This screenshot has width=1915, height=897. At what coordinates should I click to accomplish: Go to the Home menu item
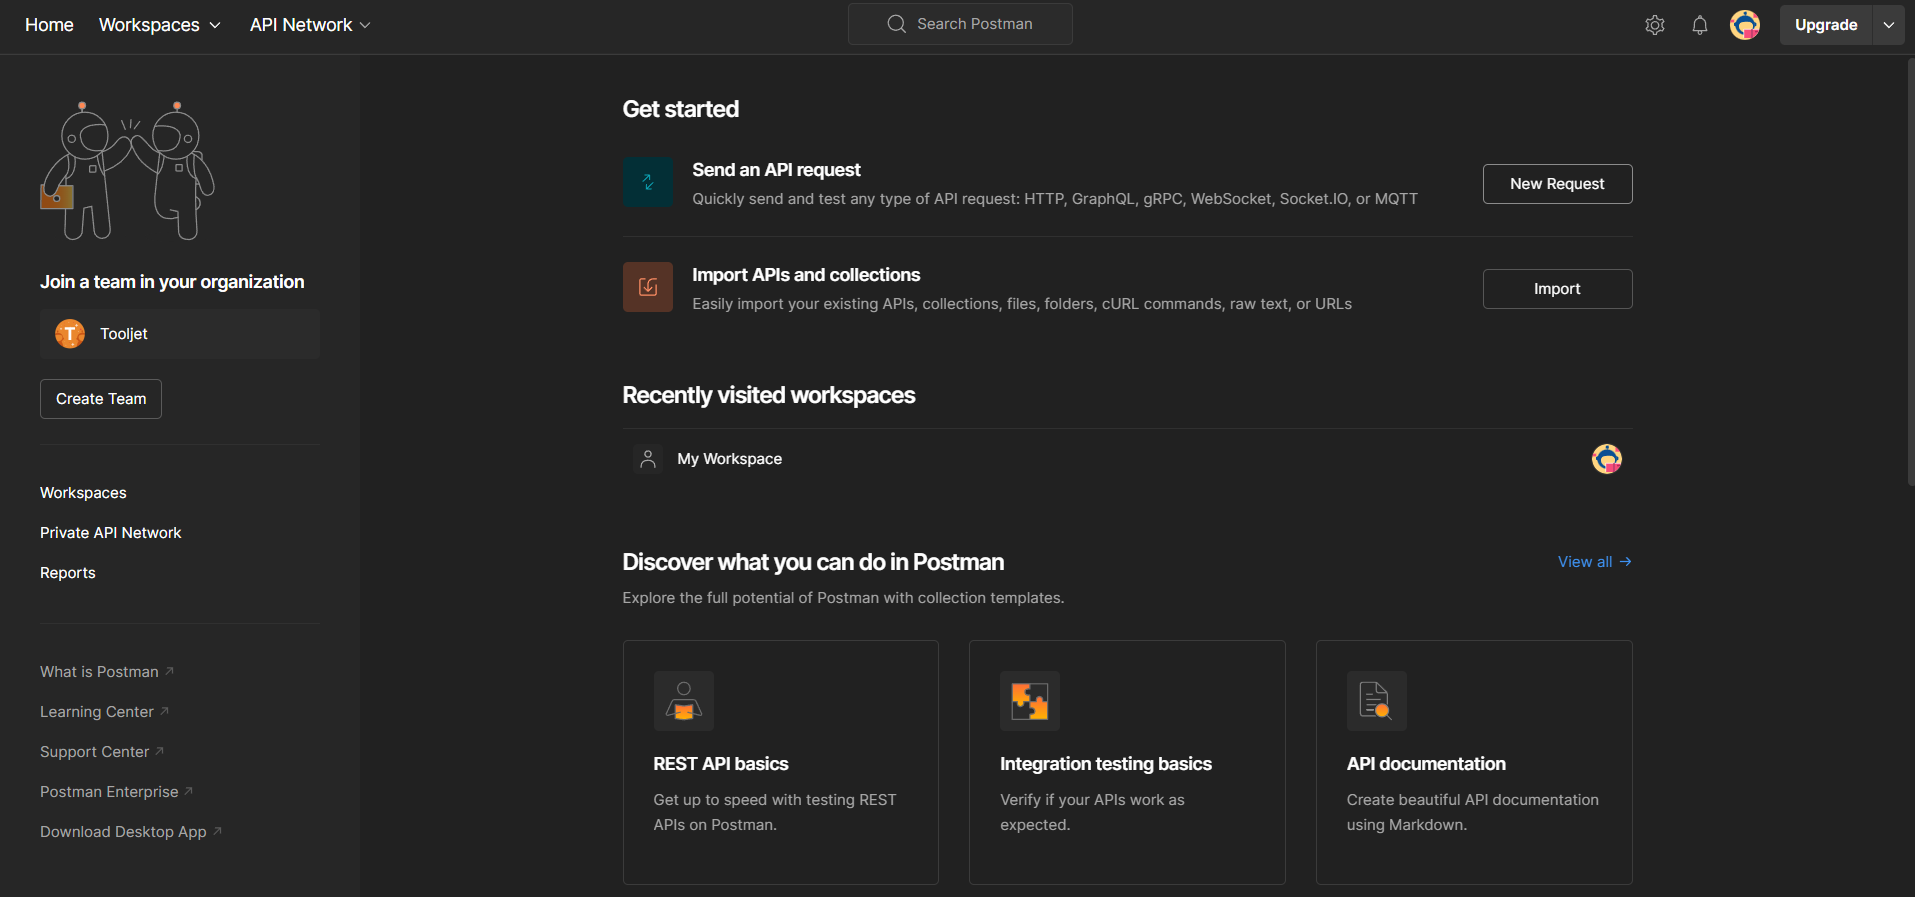(49, 25)
